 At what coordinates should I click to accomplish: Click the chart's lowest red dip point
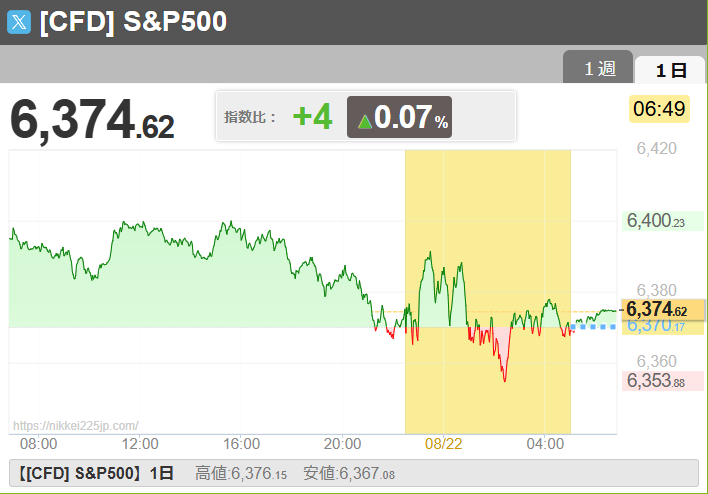pos(505,381)
